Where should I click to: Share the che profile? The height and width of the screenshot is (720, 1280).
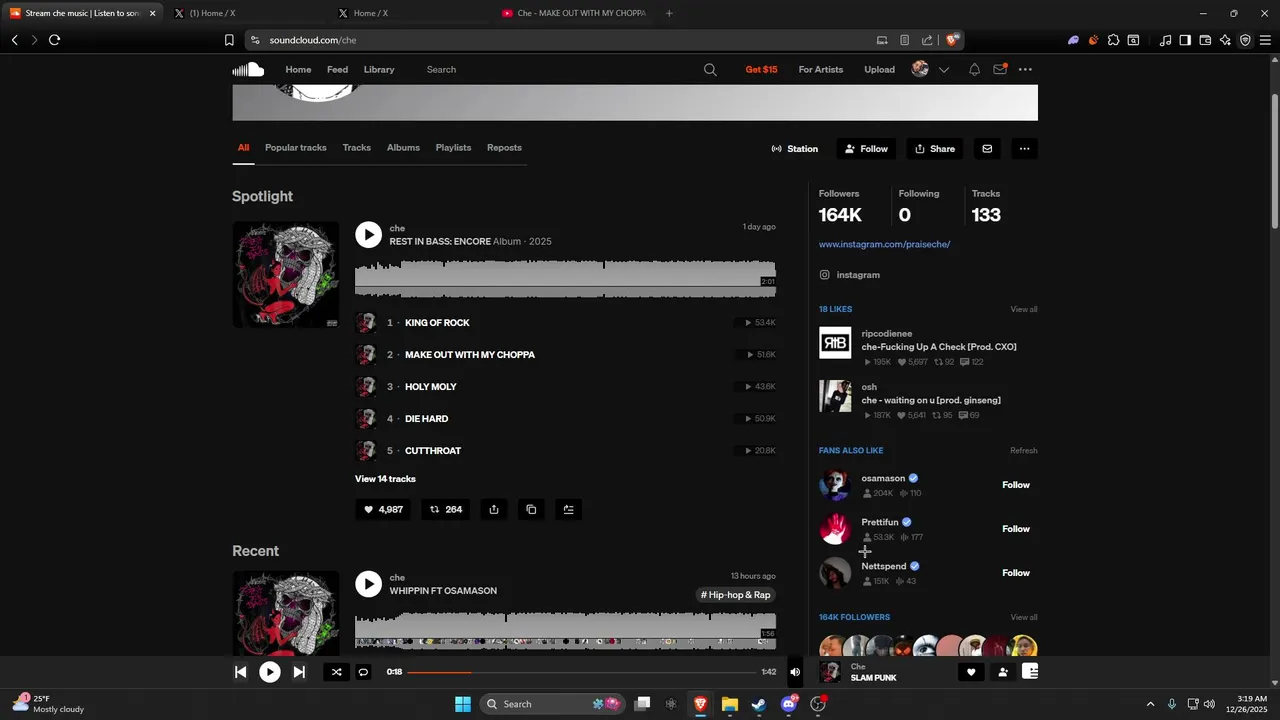click(x=935, y=149)
